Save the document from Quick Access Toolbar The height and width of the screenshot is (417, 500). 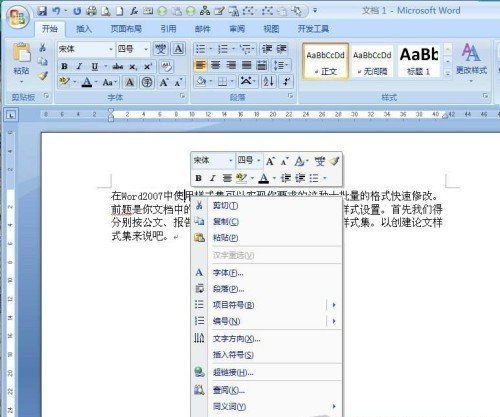(x=42, y=11)
